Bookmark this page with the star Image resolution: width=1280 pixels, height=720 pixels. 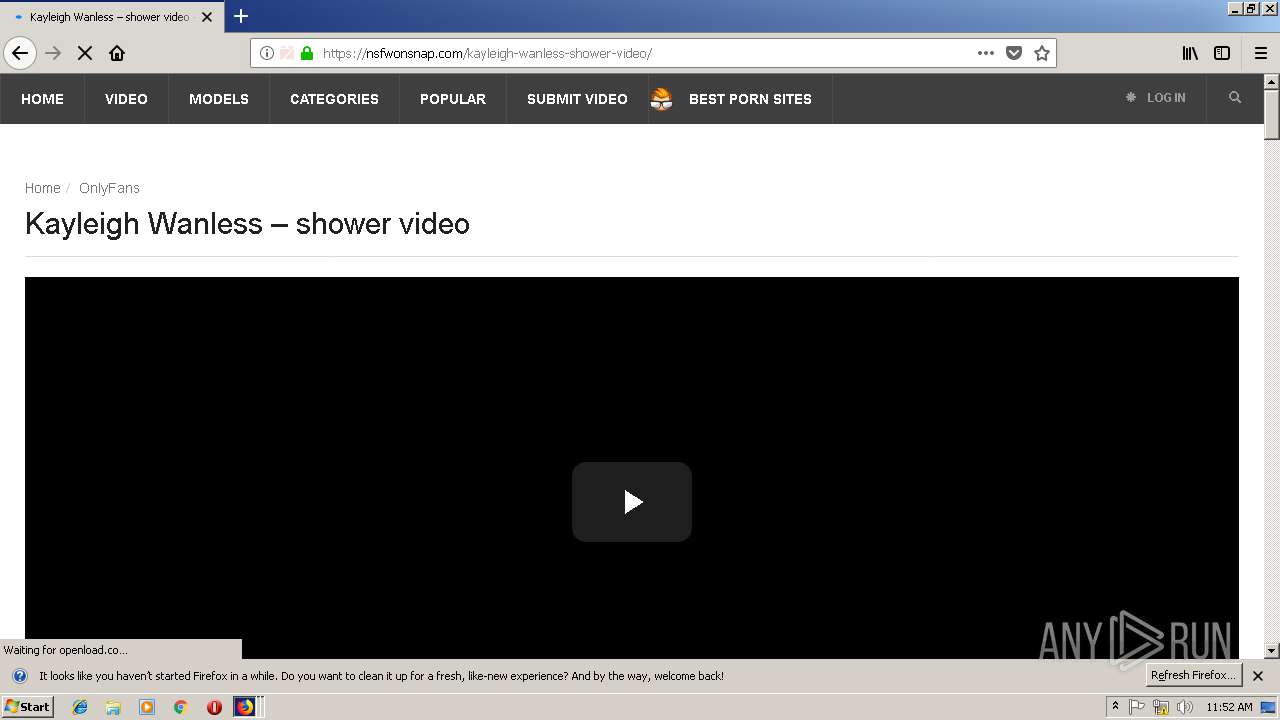(x=1042, y=53)
